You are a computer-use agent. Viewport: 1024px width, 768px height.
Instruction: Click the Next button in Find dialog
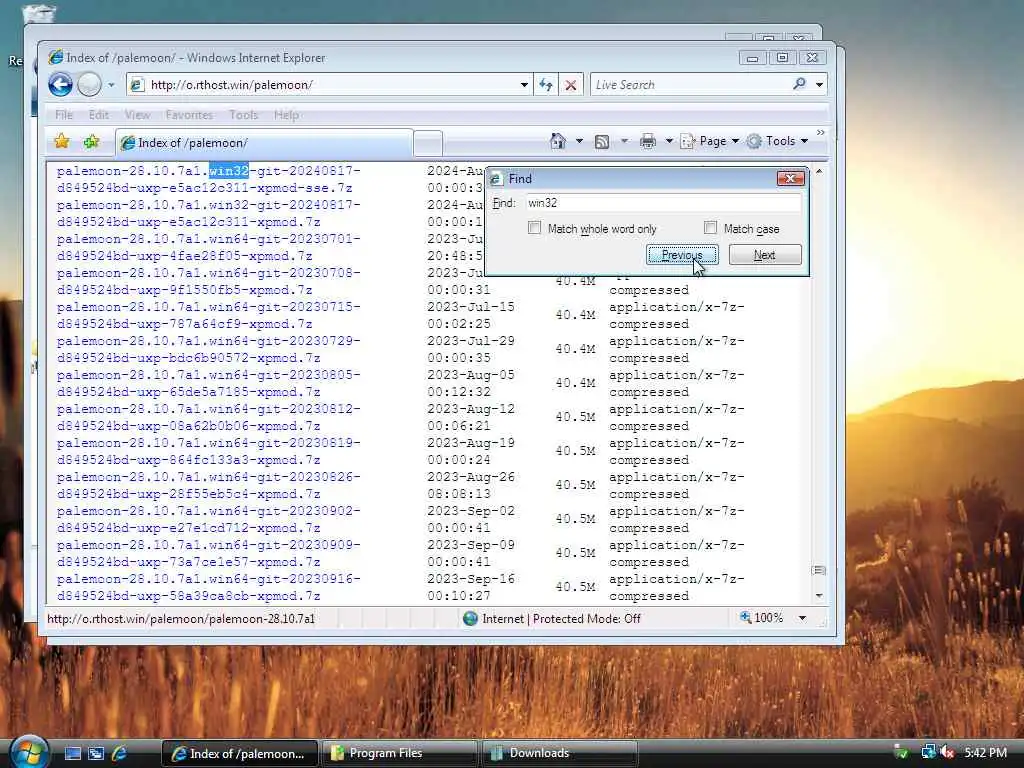coord(765,255)
